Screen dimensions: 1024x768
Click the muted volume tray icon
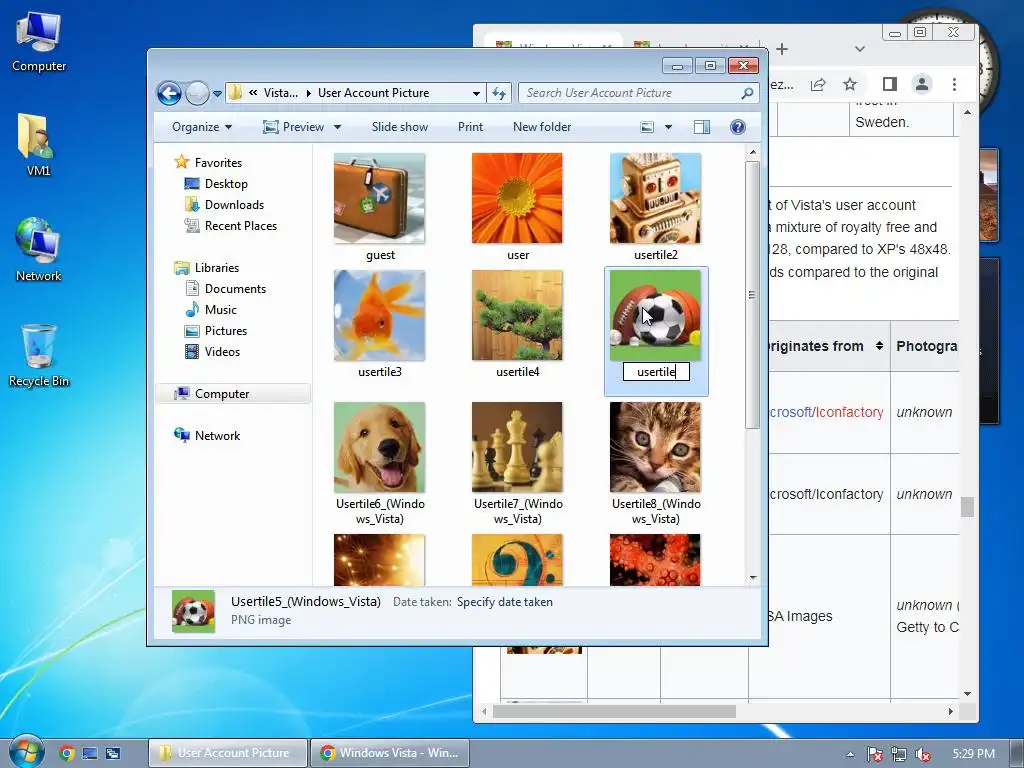923,754
